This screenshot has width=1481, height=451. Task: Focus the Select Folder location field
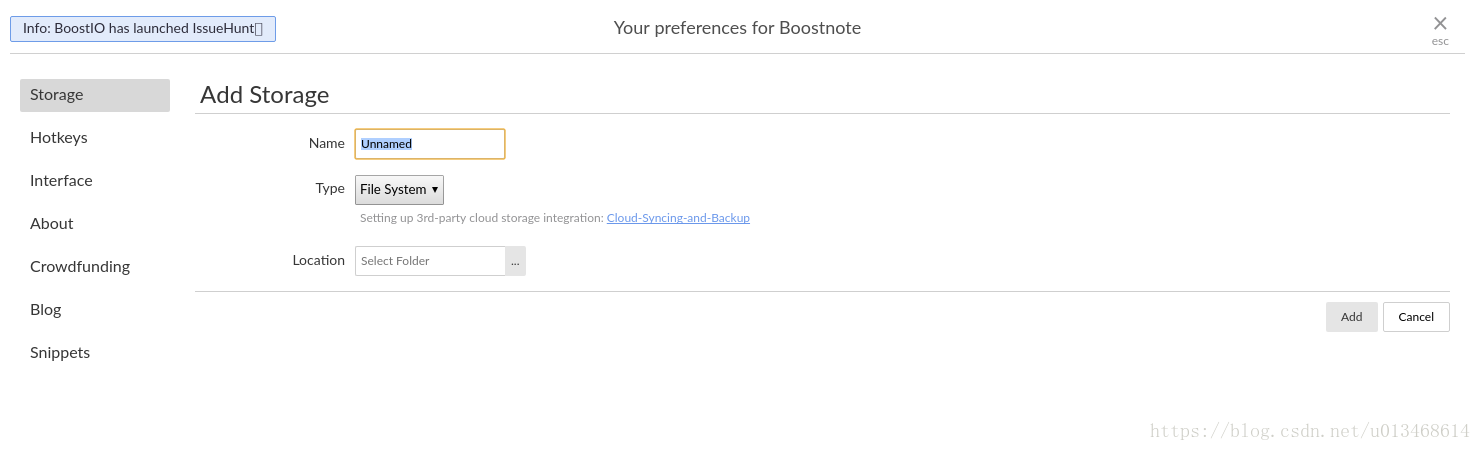[430, 261]
